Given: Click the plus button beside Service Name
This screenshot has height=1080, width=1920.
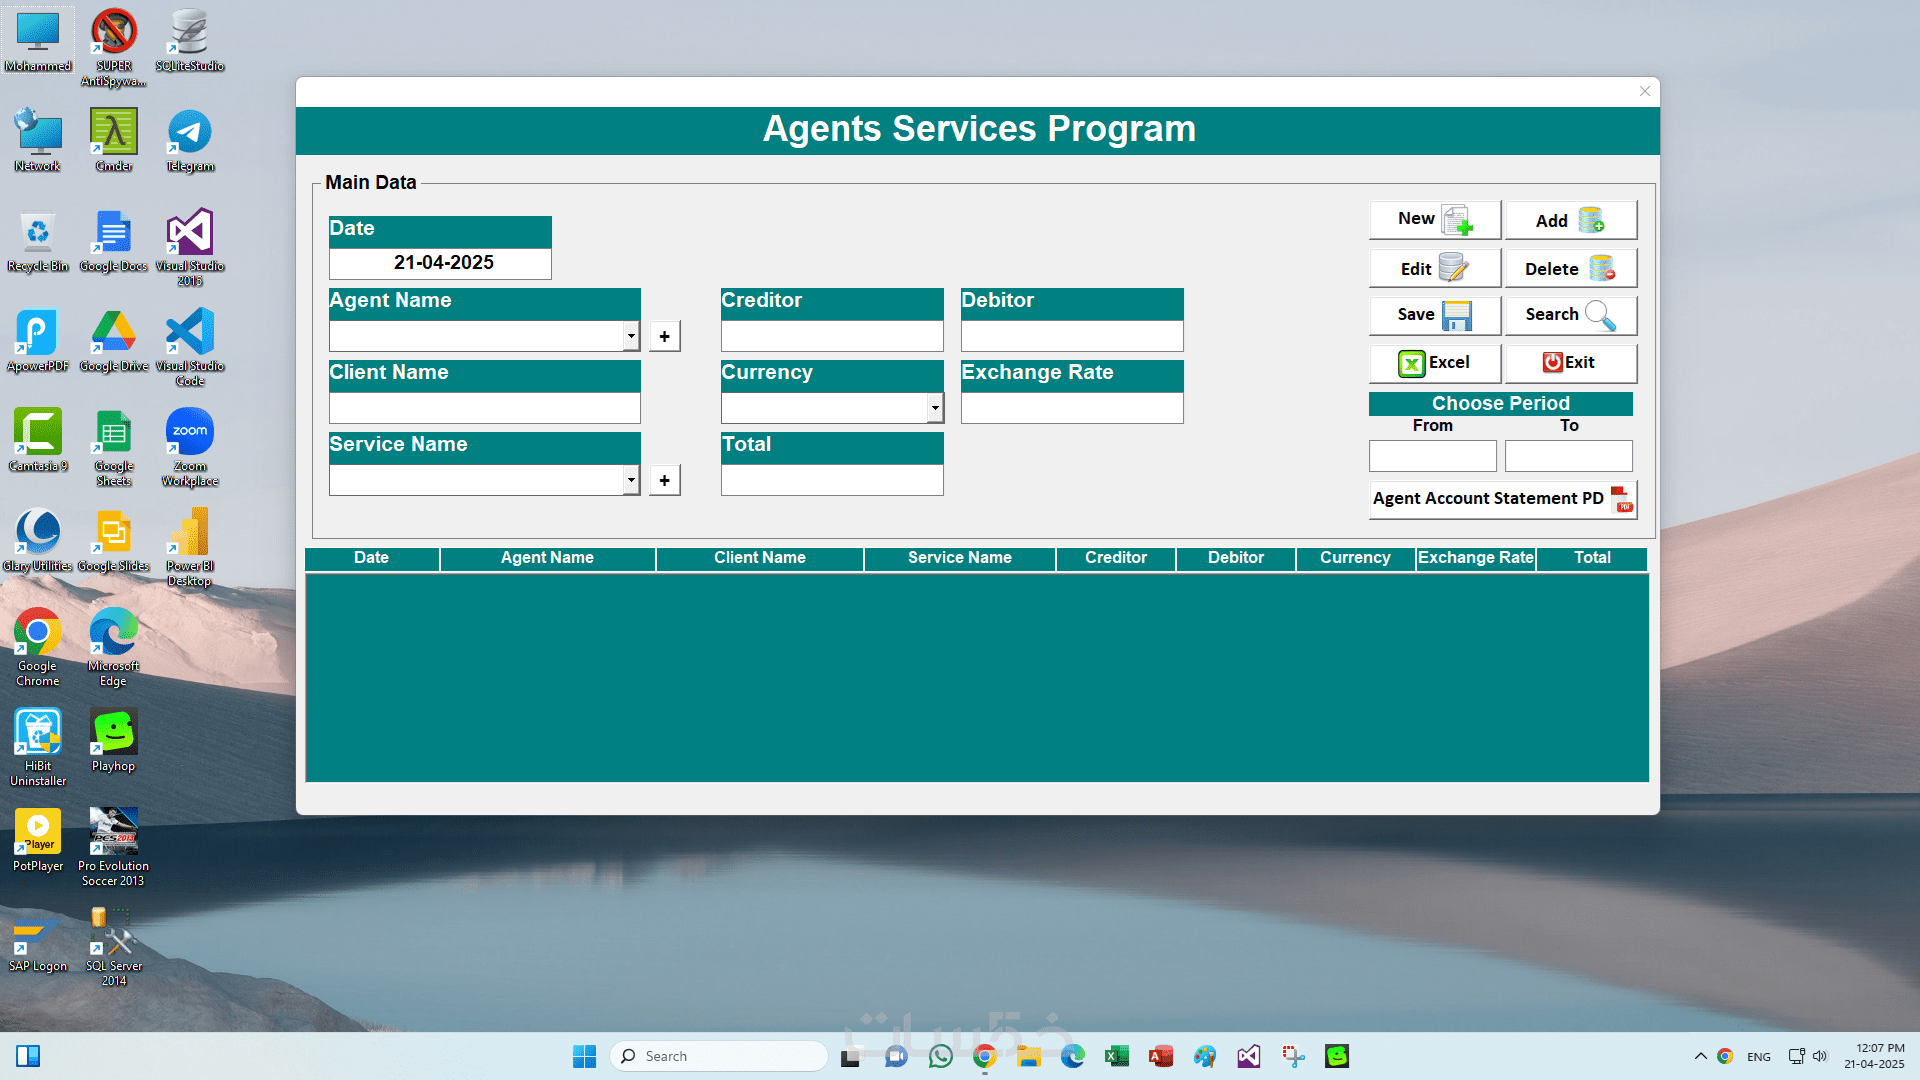Looking at the screenshot, I should point(665,480).
